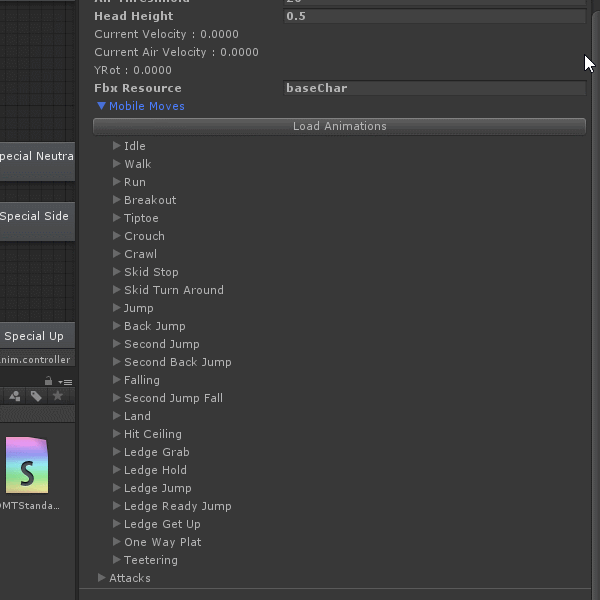The height and width of the screenshot is (600, 600).
Task: Collapse the Mobile Moves foldout
Action: pyautogui.click(x=101, y=106)
